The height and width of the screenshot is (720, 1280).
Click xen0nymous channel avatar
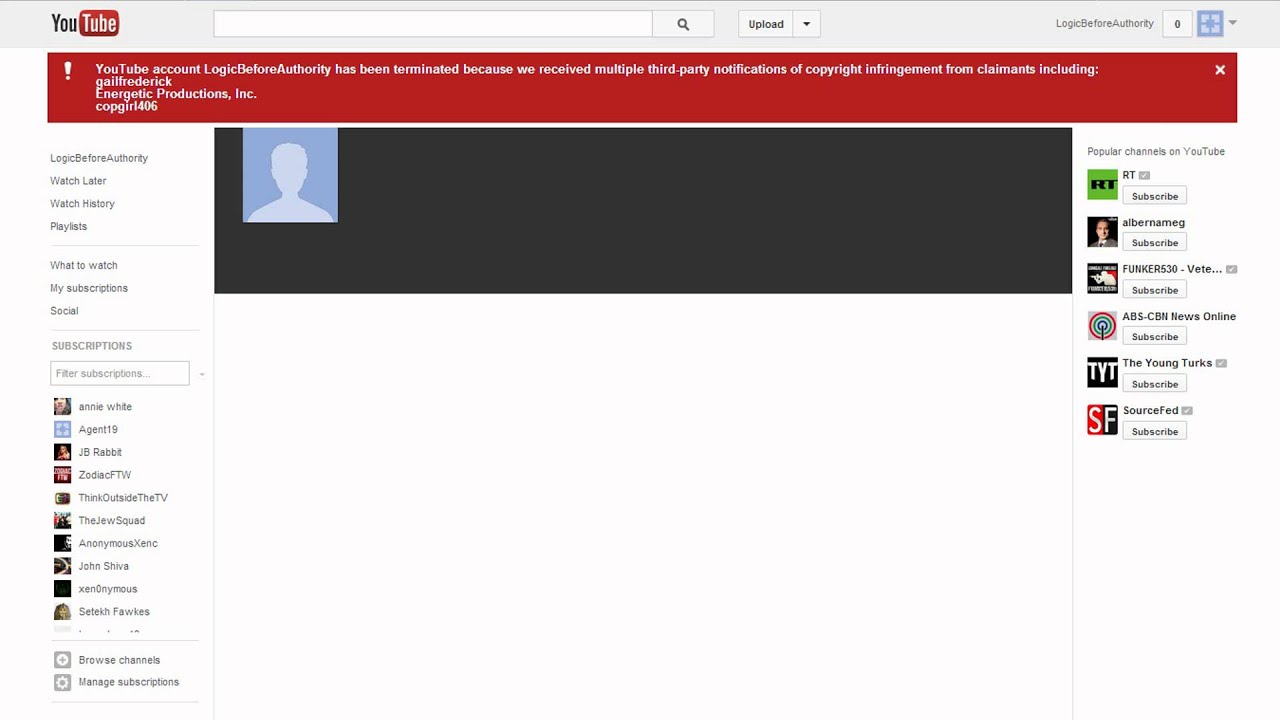tap(62, 589)
